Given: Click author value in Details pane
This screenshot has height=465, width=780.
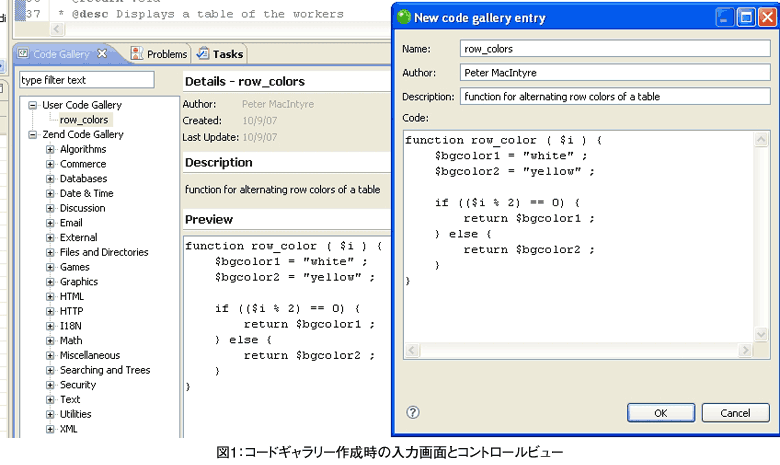Looking at the screenshot, I should (278, 104).
